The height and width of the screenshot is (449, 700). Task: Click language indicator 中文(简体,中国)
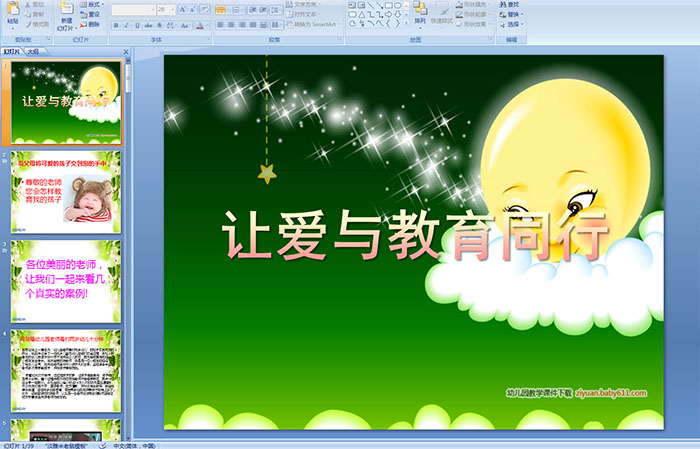point(134,445)
